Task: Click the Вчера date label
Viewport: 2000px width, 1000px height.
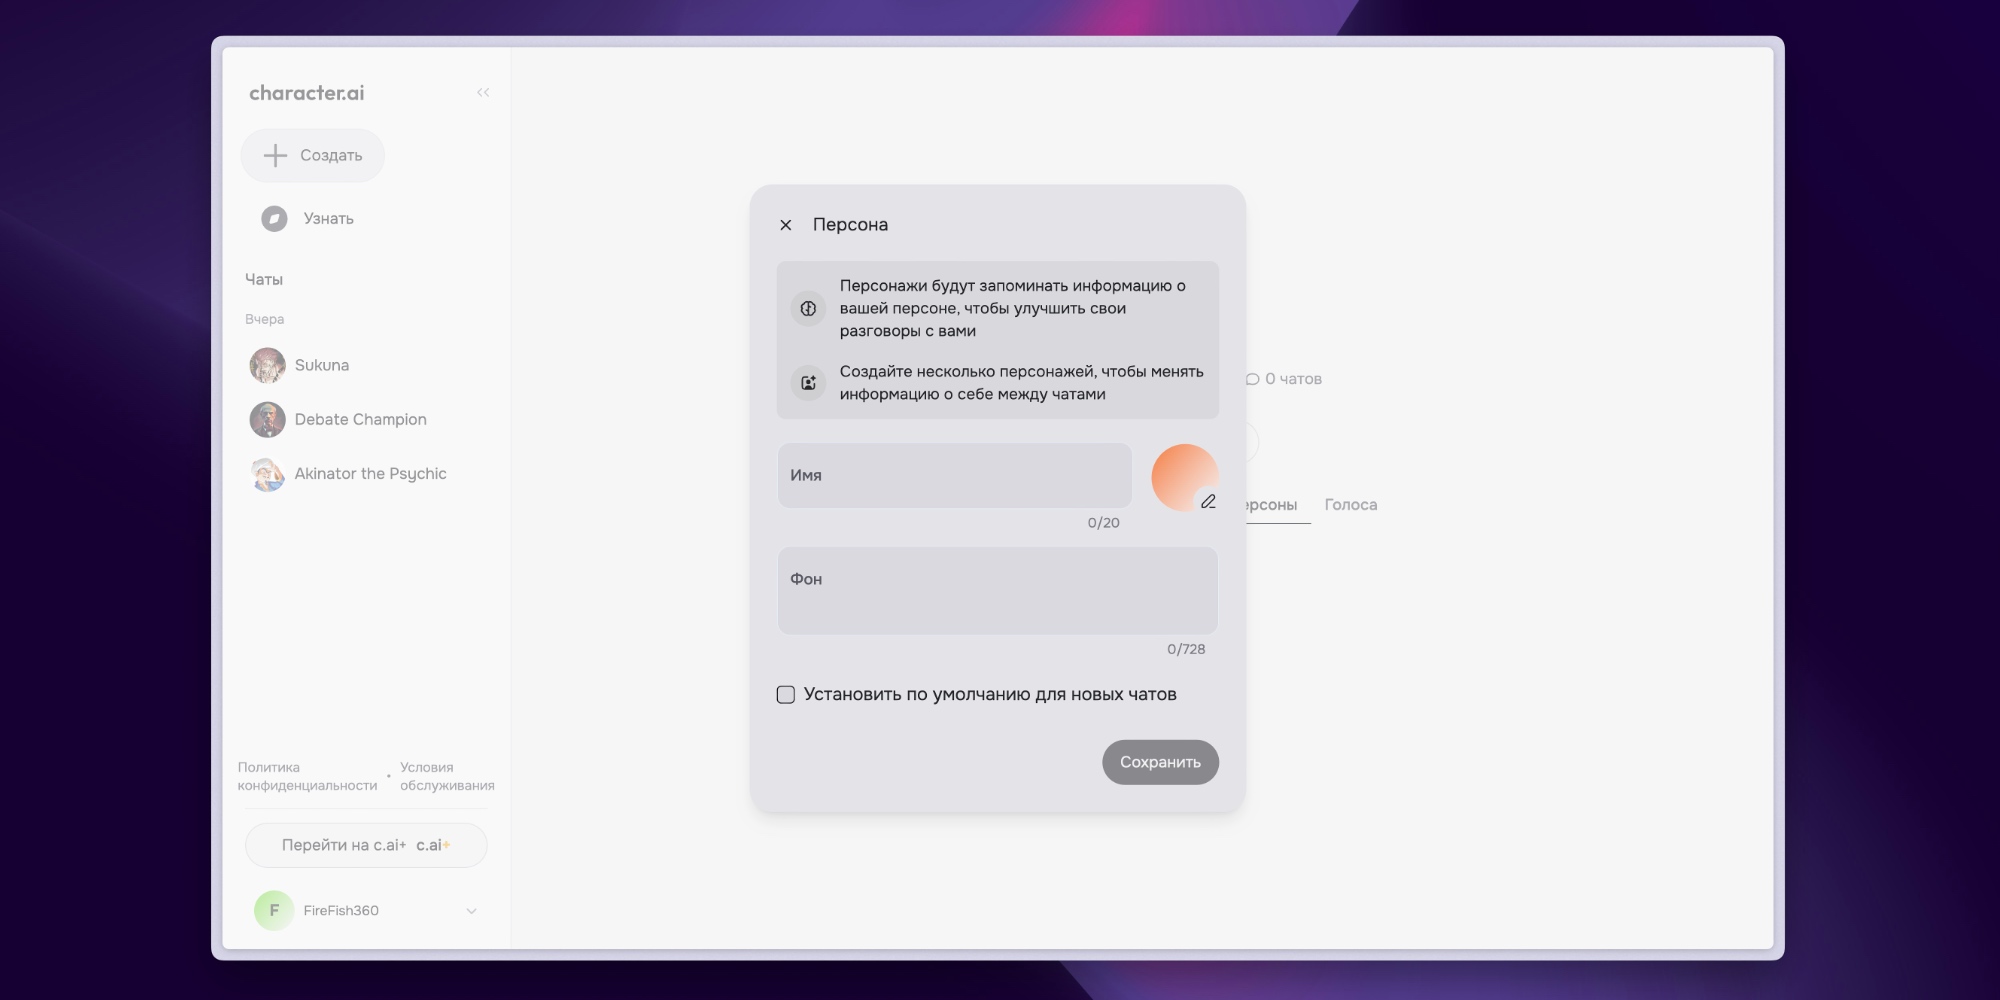Action: click(265, 319)
